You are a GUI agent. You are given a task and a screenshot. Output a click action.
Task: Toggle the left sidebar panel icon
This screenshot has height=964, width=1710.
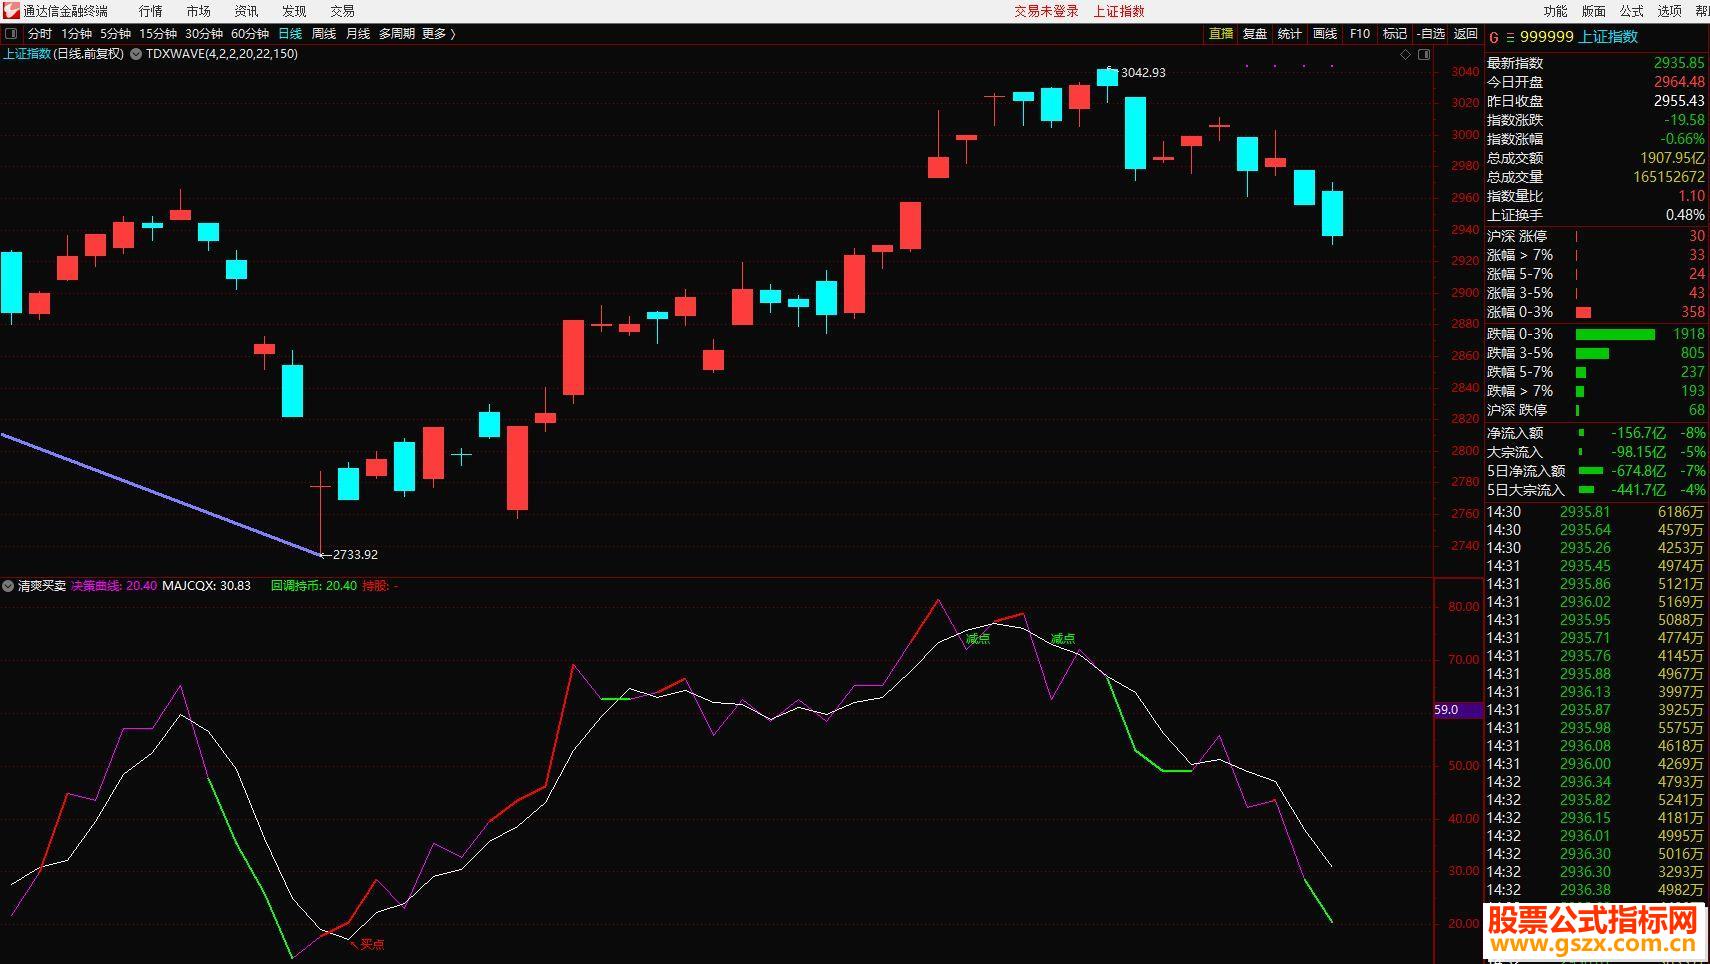coord(11,34)
